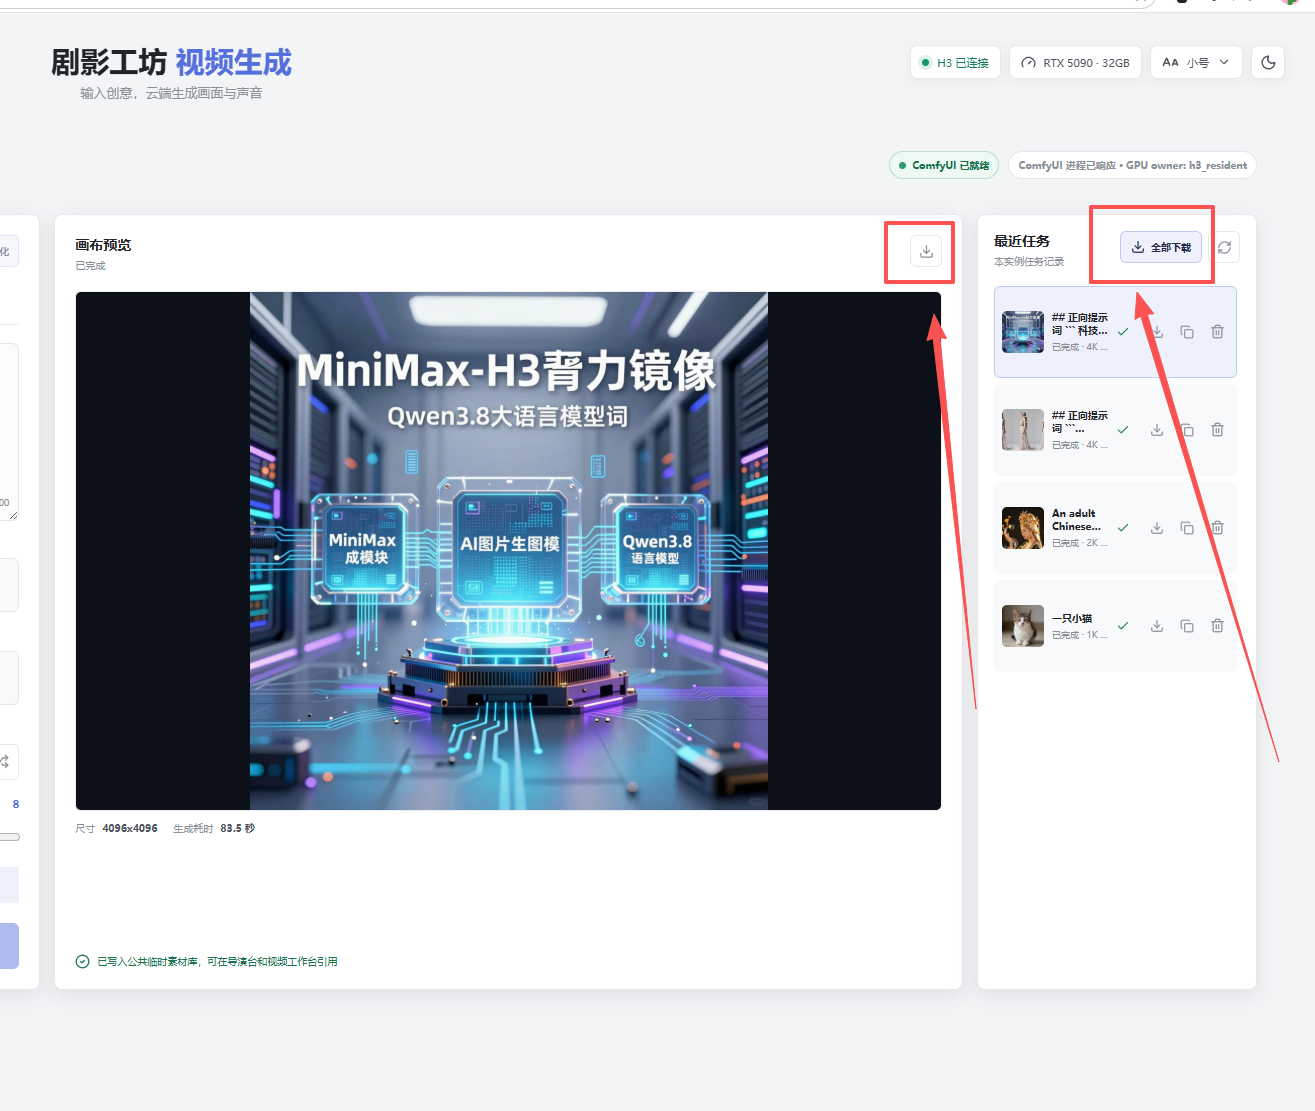Copy the second 正向提示词 task
The height and width of the screenshot is (1111, 1315).
(x=1187, y=430)
